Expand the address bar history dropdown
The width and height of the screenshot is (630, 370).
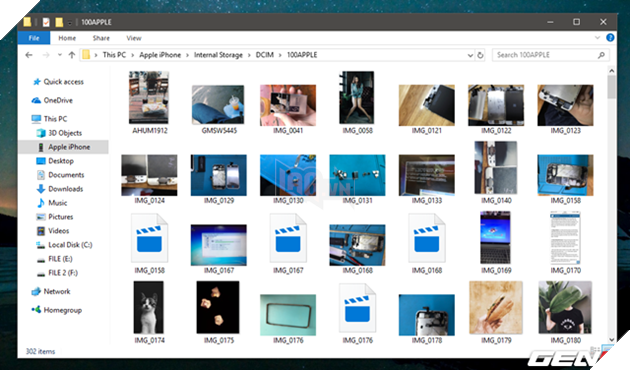[x=470, y=55]
